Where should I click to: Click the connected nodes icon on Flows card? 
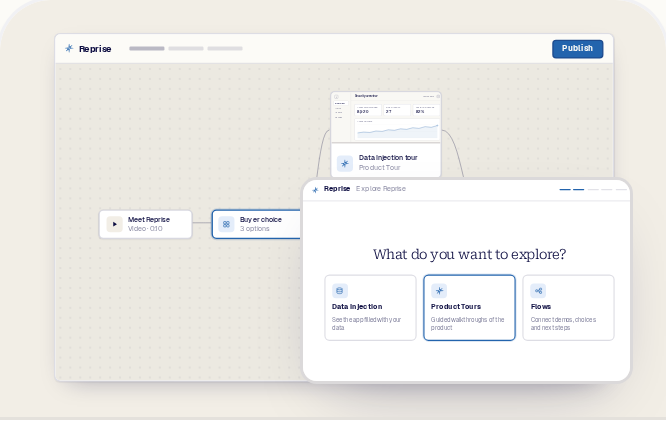point(538,291)
